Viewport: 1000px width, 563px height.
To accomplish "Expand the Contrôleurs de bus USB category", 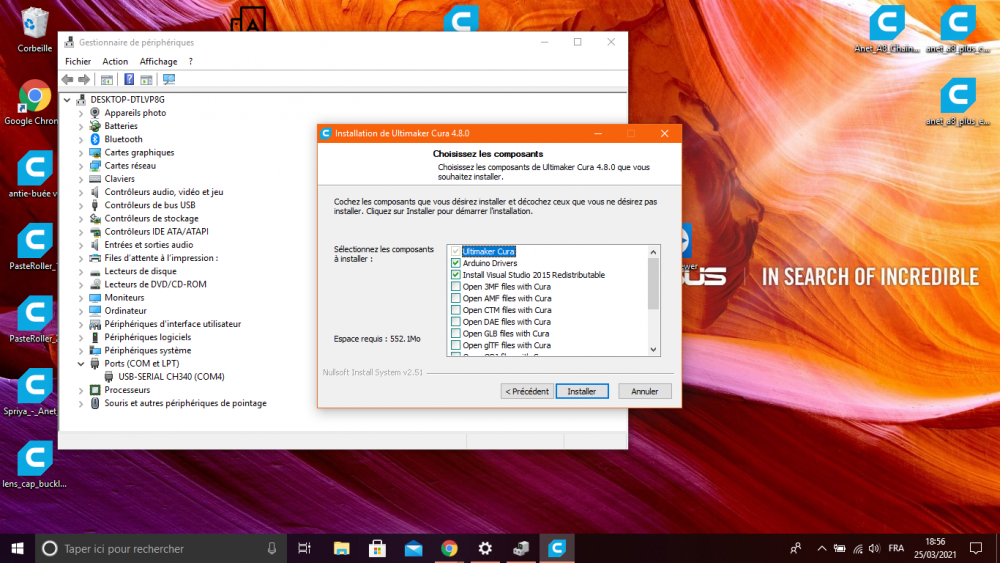I will (81, 205).
